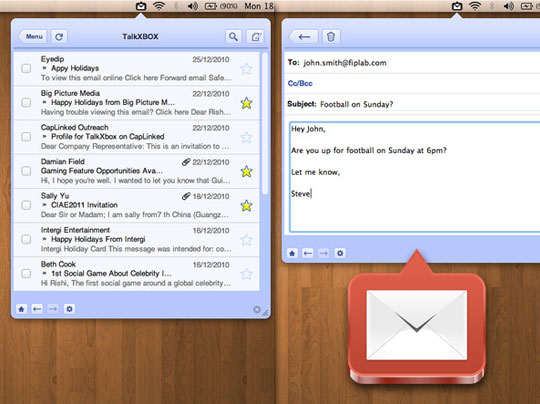The height and width of the screenshot is (404, 540).
Task: Open settings gear in inbox window footer
Action: [69, 309]
